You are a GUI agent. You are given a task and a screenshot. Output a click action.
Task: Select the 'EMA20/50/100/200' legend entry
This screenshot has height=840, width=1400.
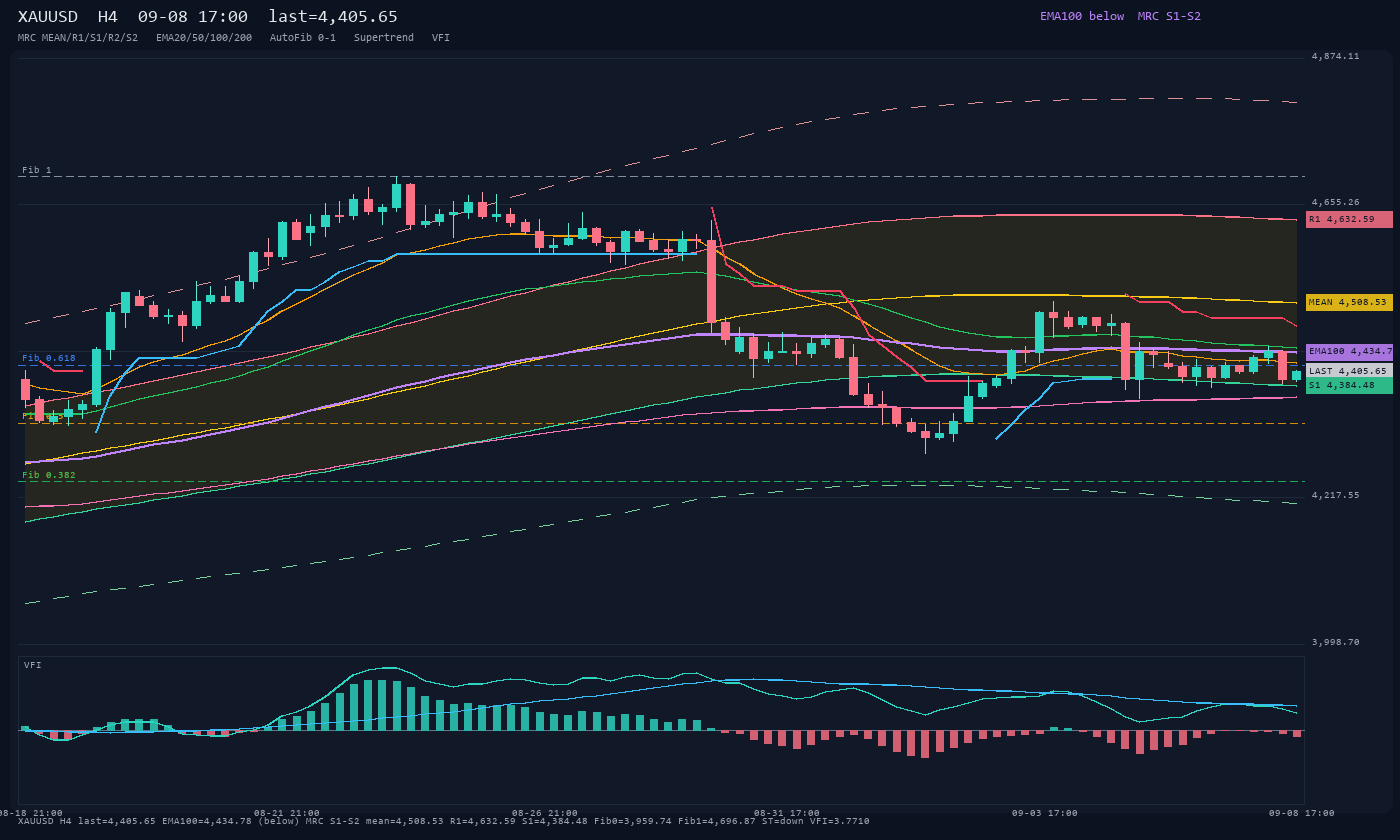(204, 38)
